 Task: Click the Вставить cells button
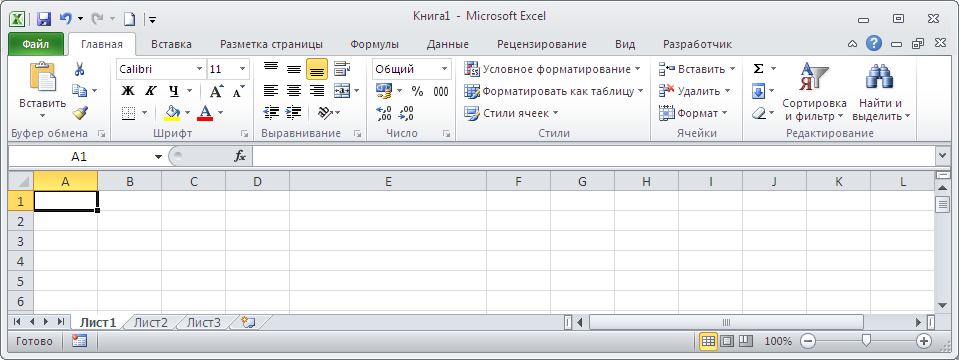[x=697, y=69]
